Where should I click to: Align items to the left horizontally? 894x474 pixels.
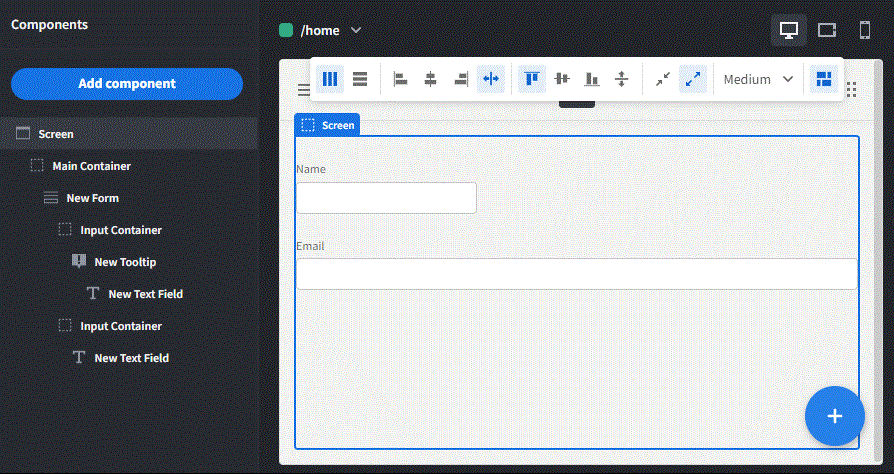[x=401, y=79]
